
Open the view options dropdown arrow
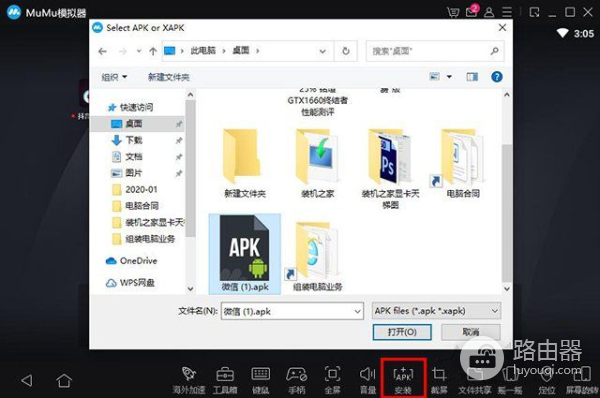449,77
